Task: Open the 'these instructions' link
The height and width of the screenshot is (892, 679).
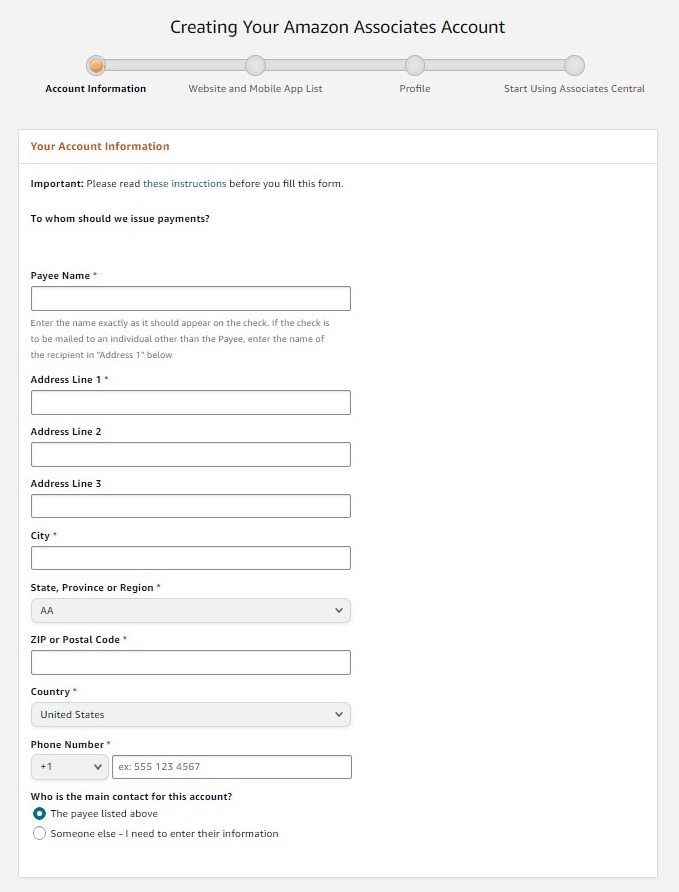Action: tap(184, 184)
